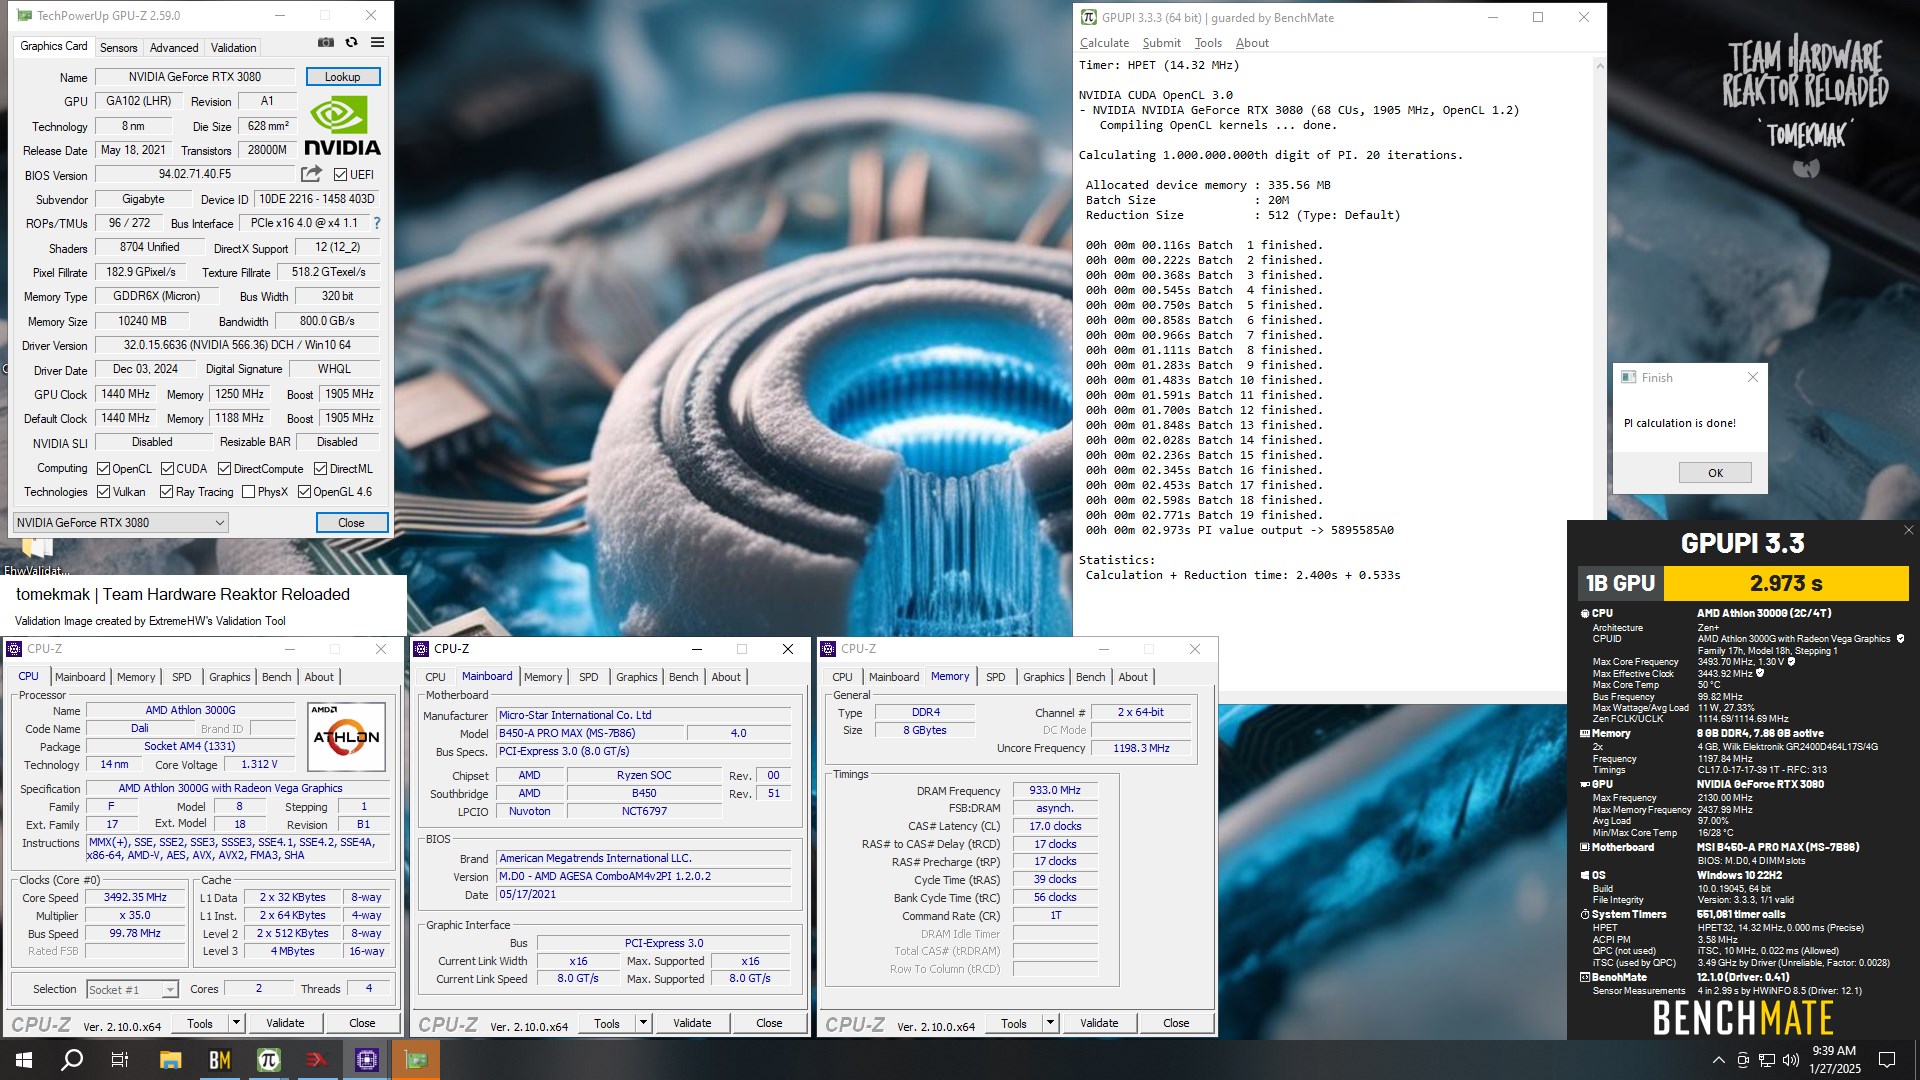Open notification center icon

point(1887,1060)
